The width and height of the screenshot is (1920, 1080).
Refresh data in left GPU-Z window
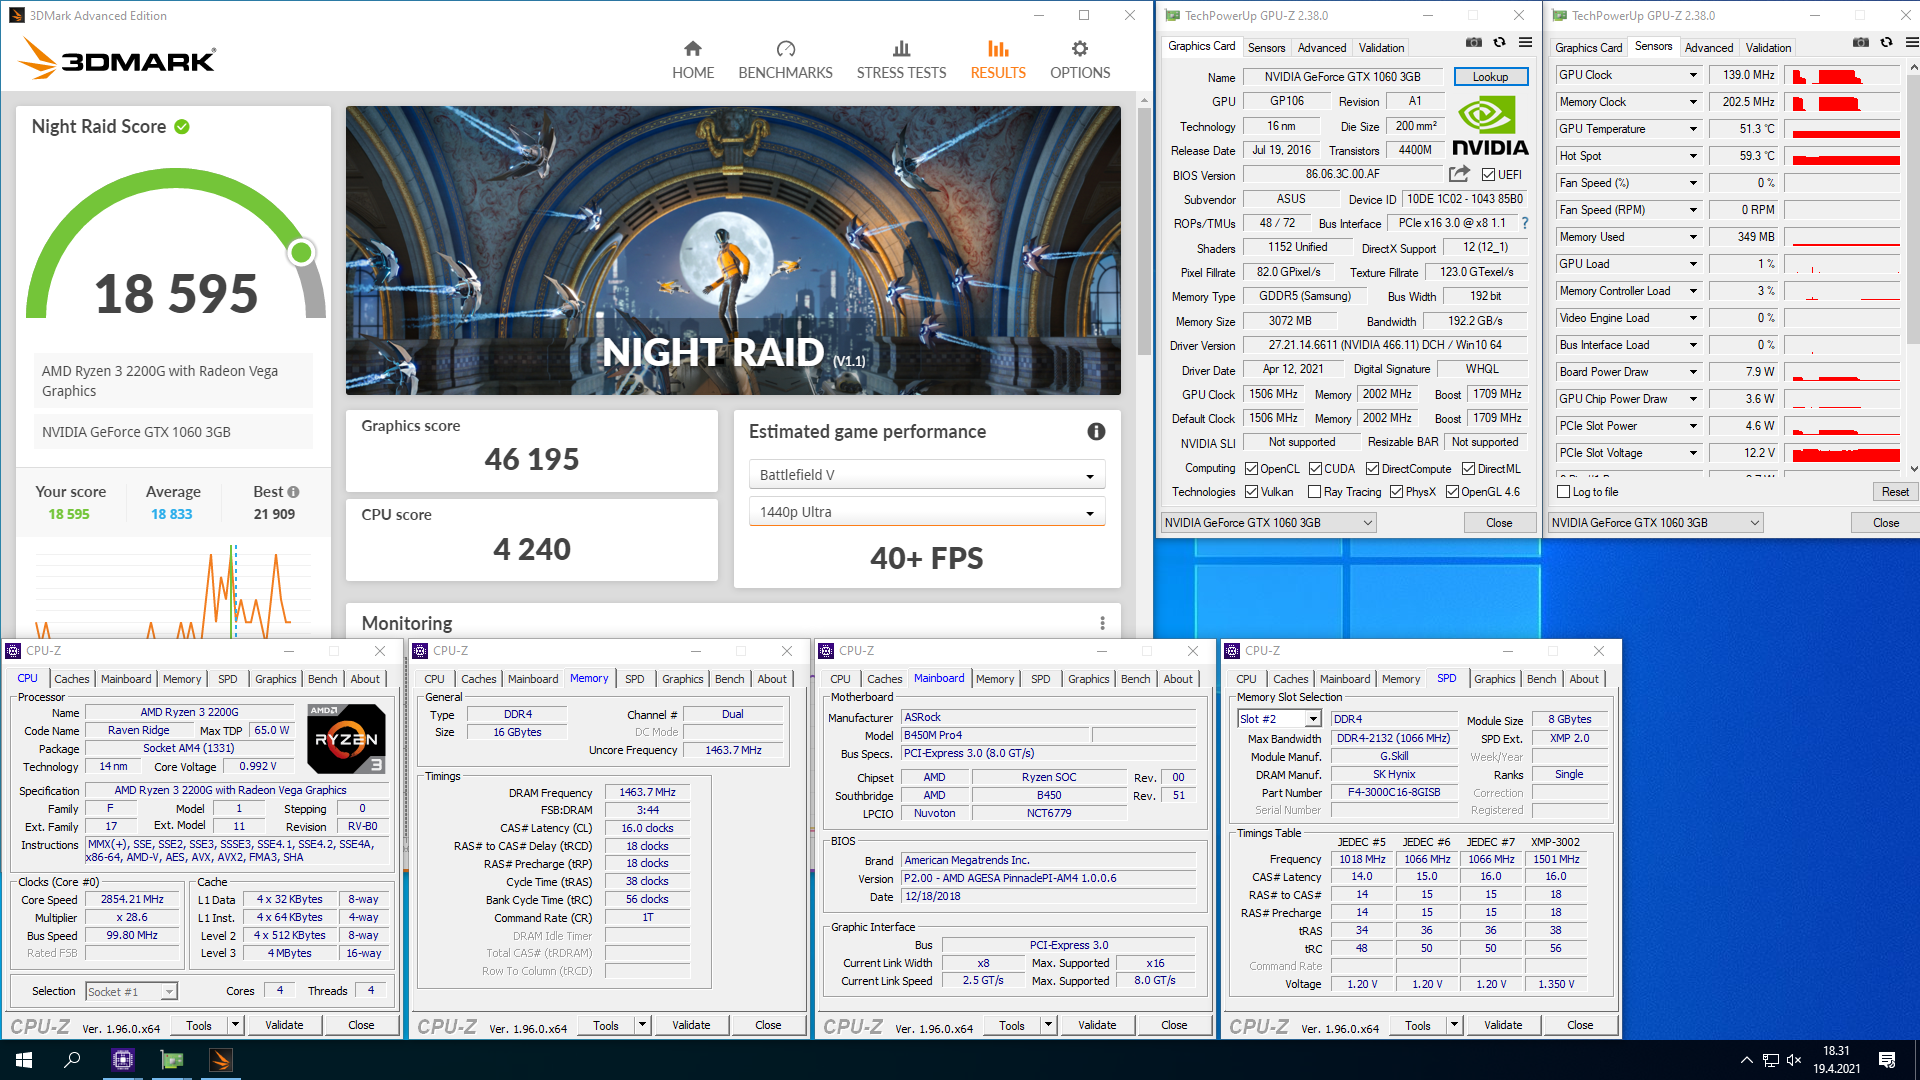click(x=1499, y=42)
